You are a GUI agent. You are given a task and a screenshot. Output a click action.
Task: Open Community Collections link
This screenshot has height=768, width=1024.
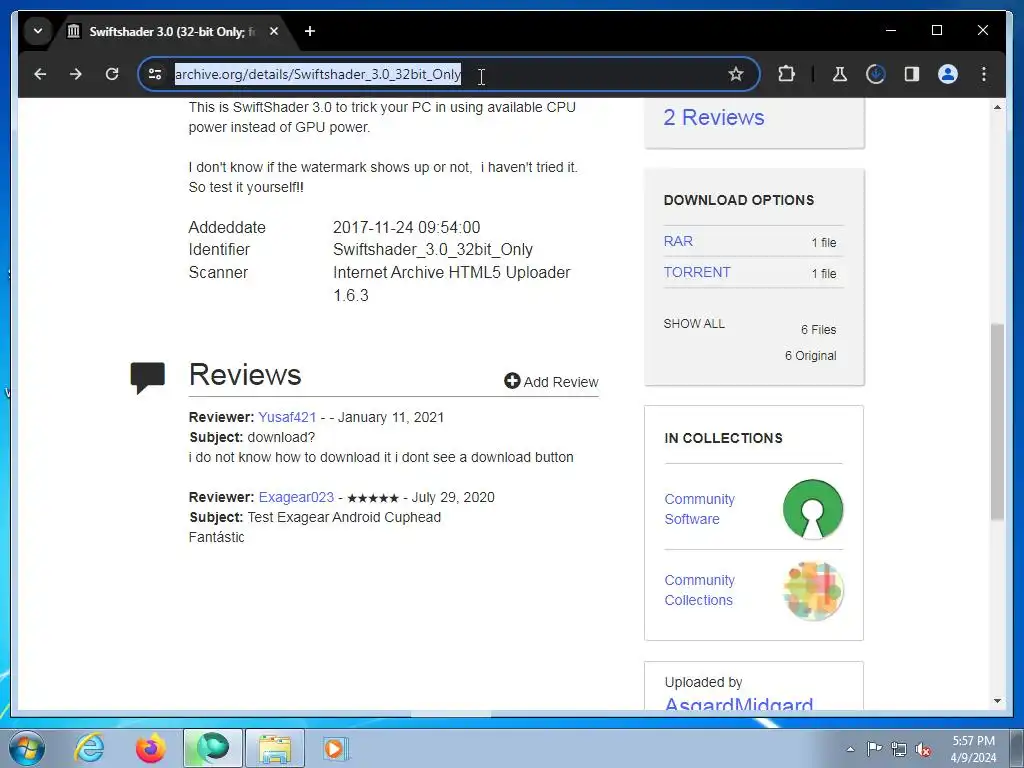(699, 590)
